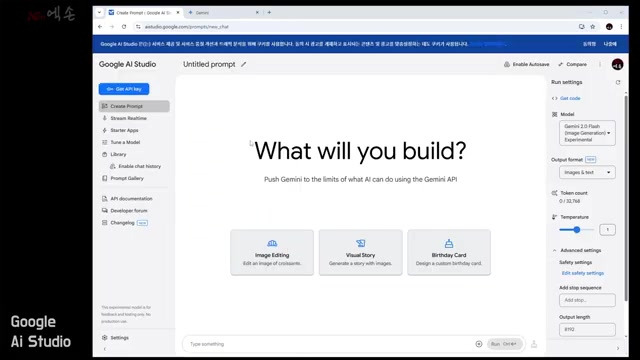Click the Compare button
Image resolution: width=640 pixels, height=360 pixels.
[x=573, y=64]
